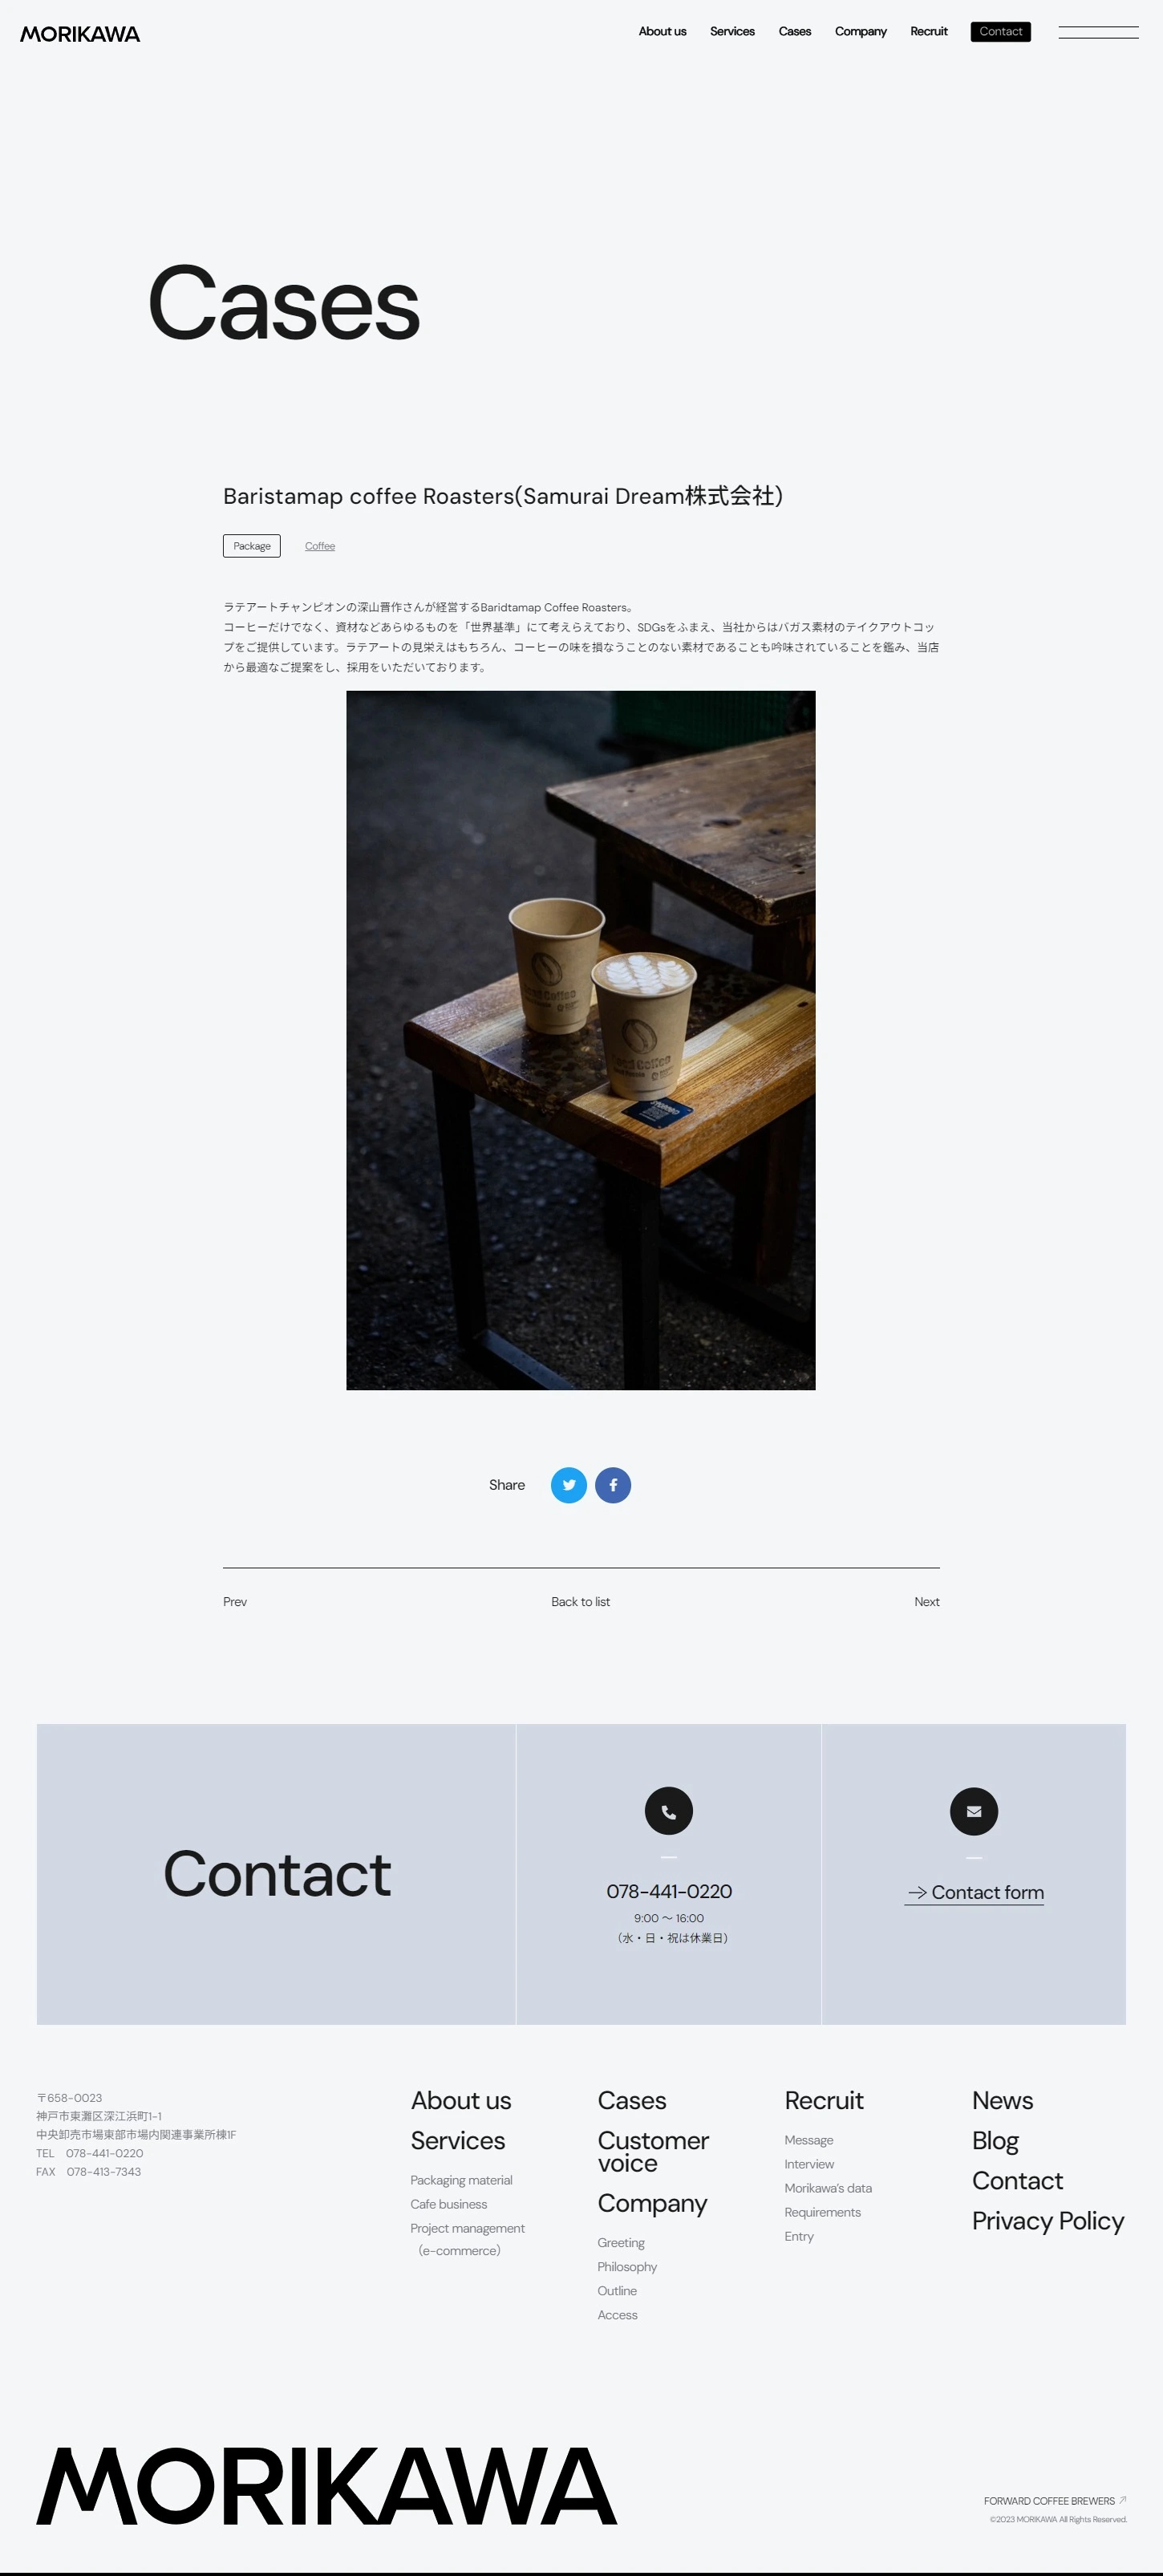Open the Coffee tag link
1163x2576 pixels.
pyautogui.click(x=320, y=546)
